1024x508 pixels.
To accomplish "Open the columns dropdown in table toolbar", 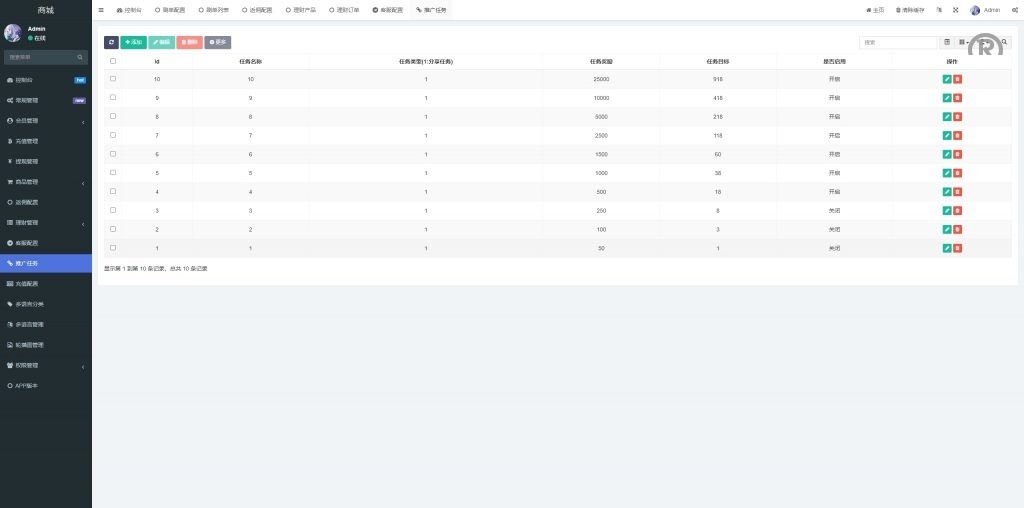I will tap(966, 42).
